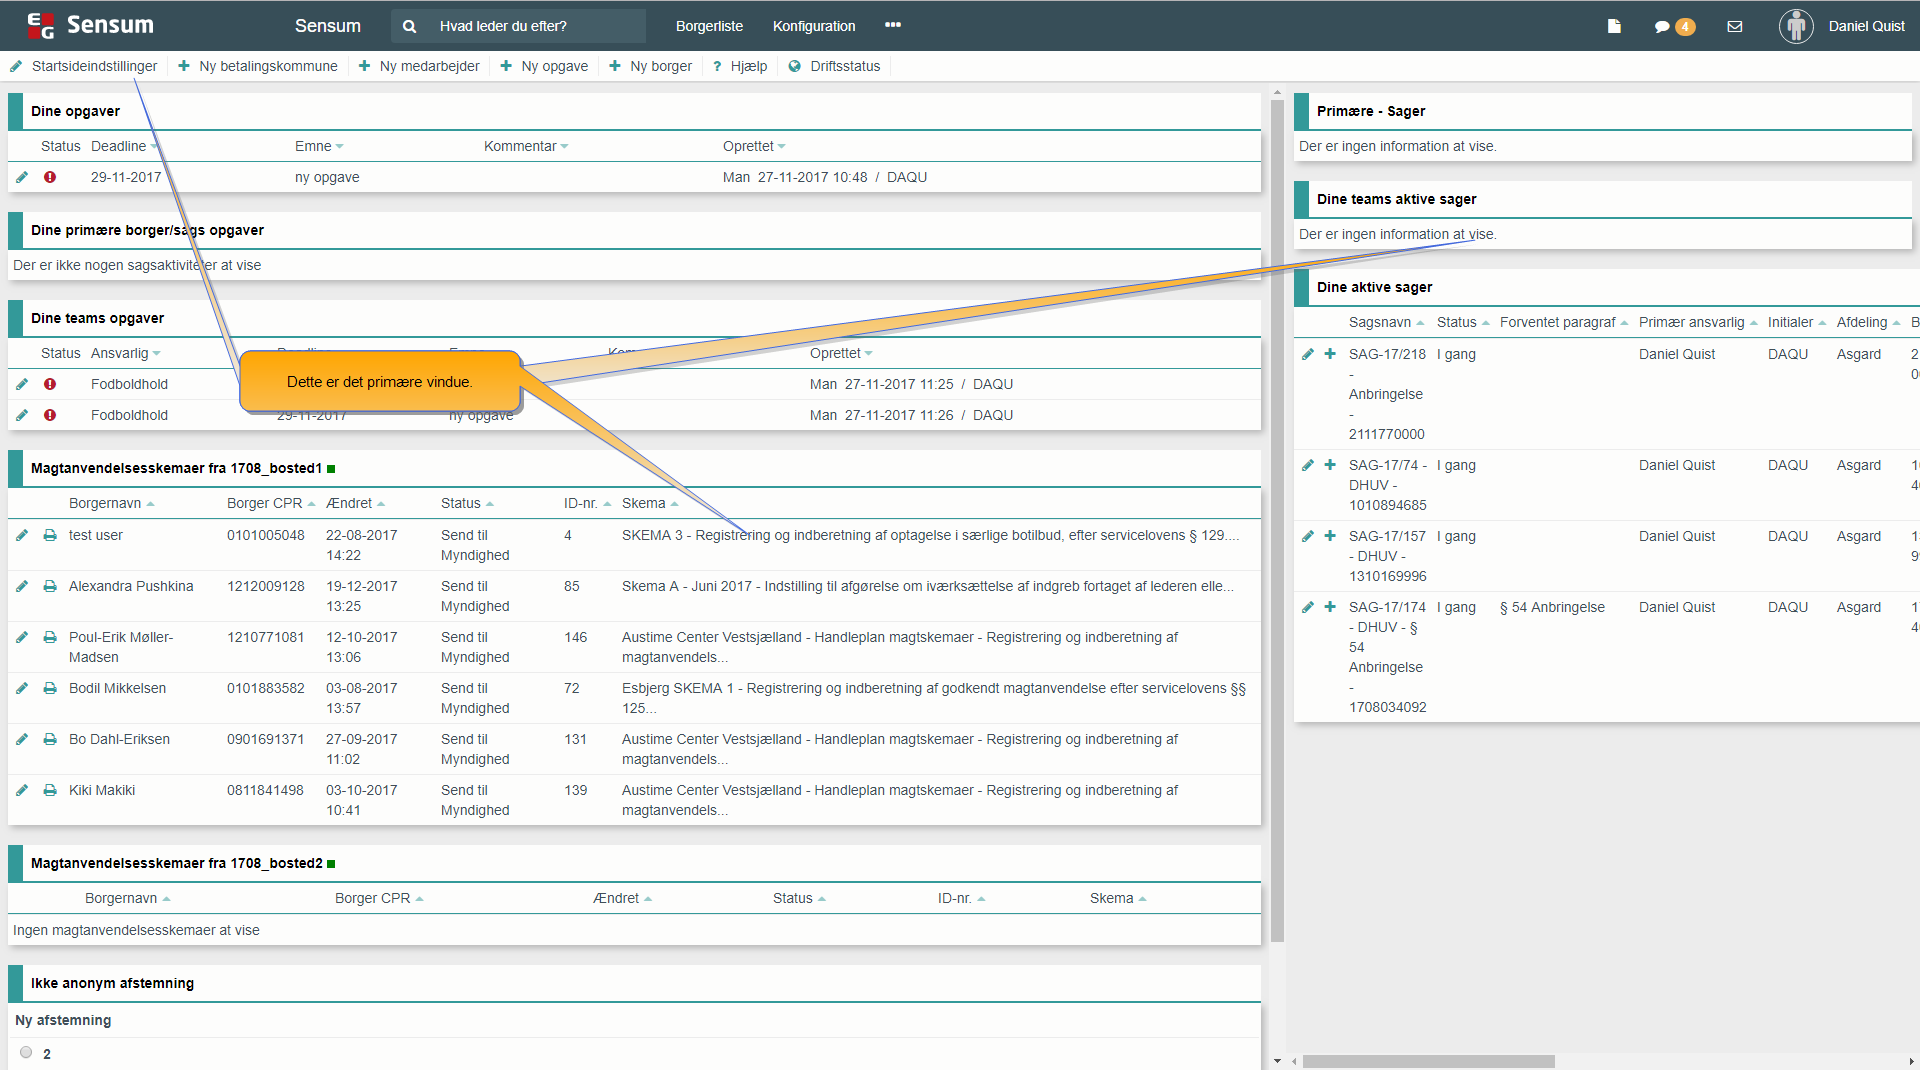Edit the test user row pencil icon
The width and height of the screenshot is (1920, 1070).
point(22,535)
